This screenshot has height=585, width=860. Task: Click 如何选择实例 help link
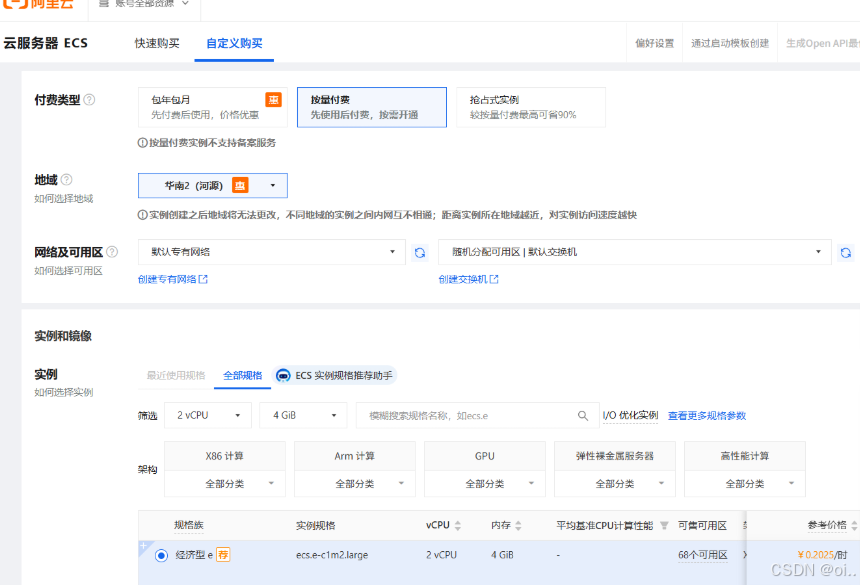point(64,392)
